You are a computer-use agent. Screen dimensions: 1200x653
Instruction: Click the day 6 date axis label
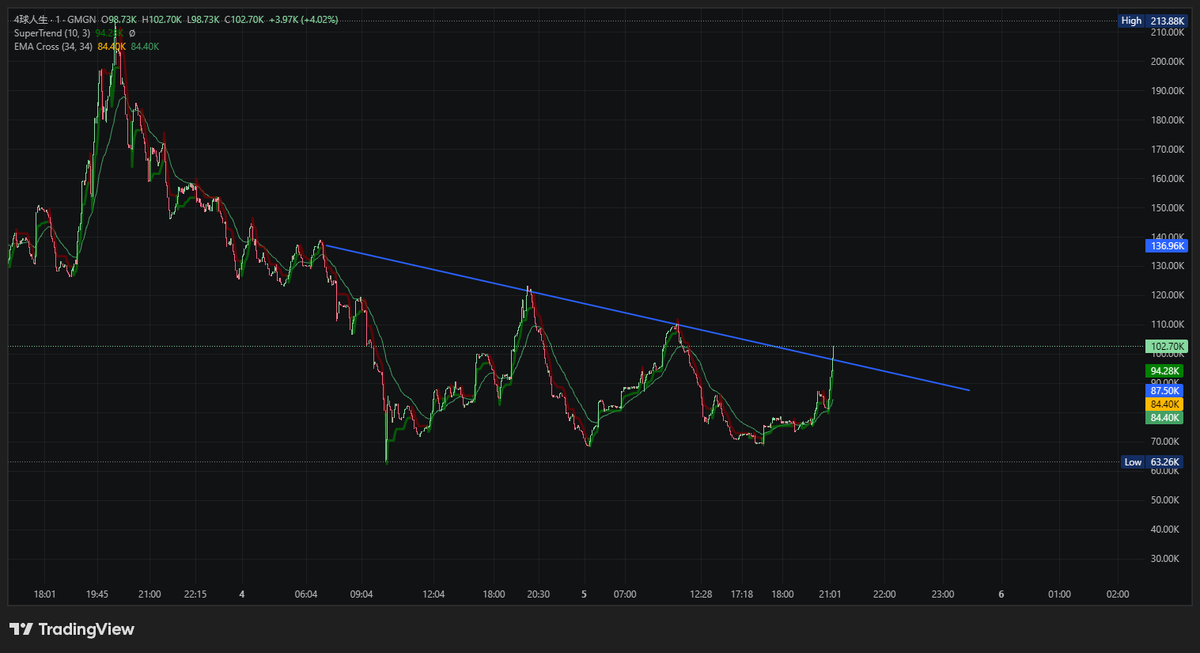(x=1001, y=594)
